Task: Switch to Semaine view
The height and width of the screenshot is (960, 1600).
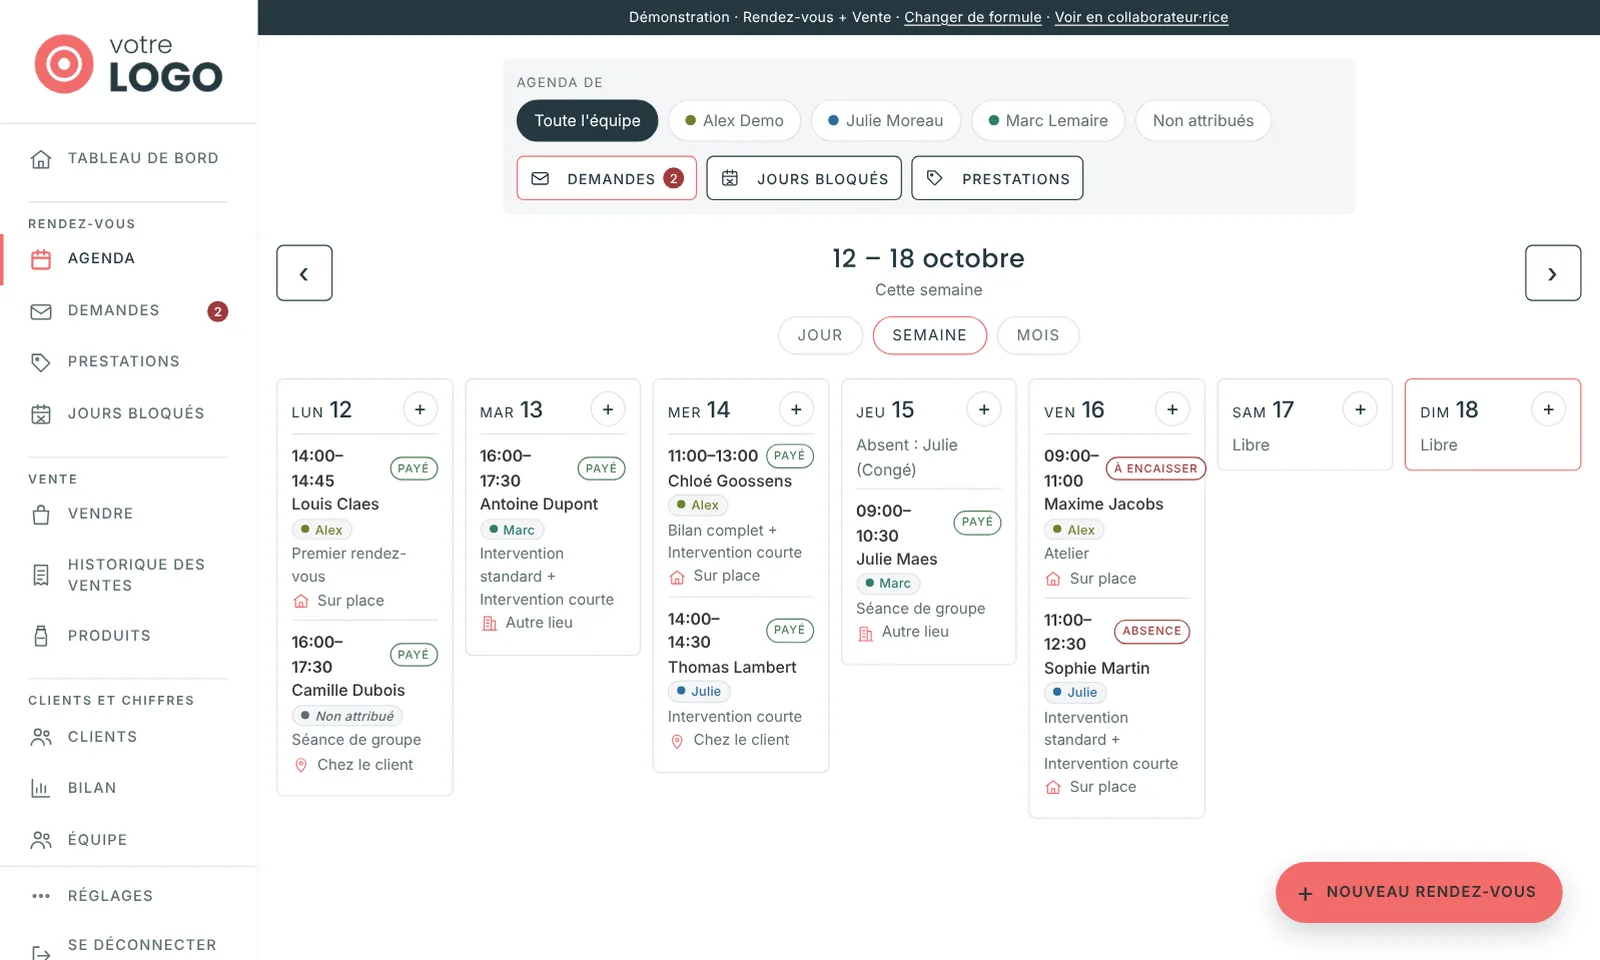Action: pos(930,335)
